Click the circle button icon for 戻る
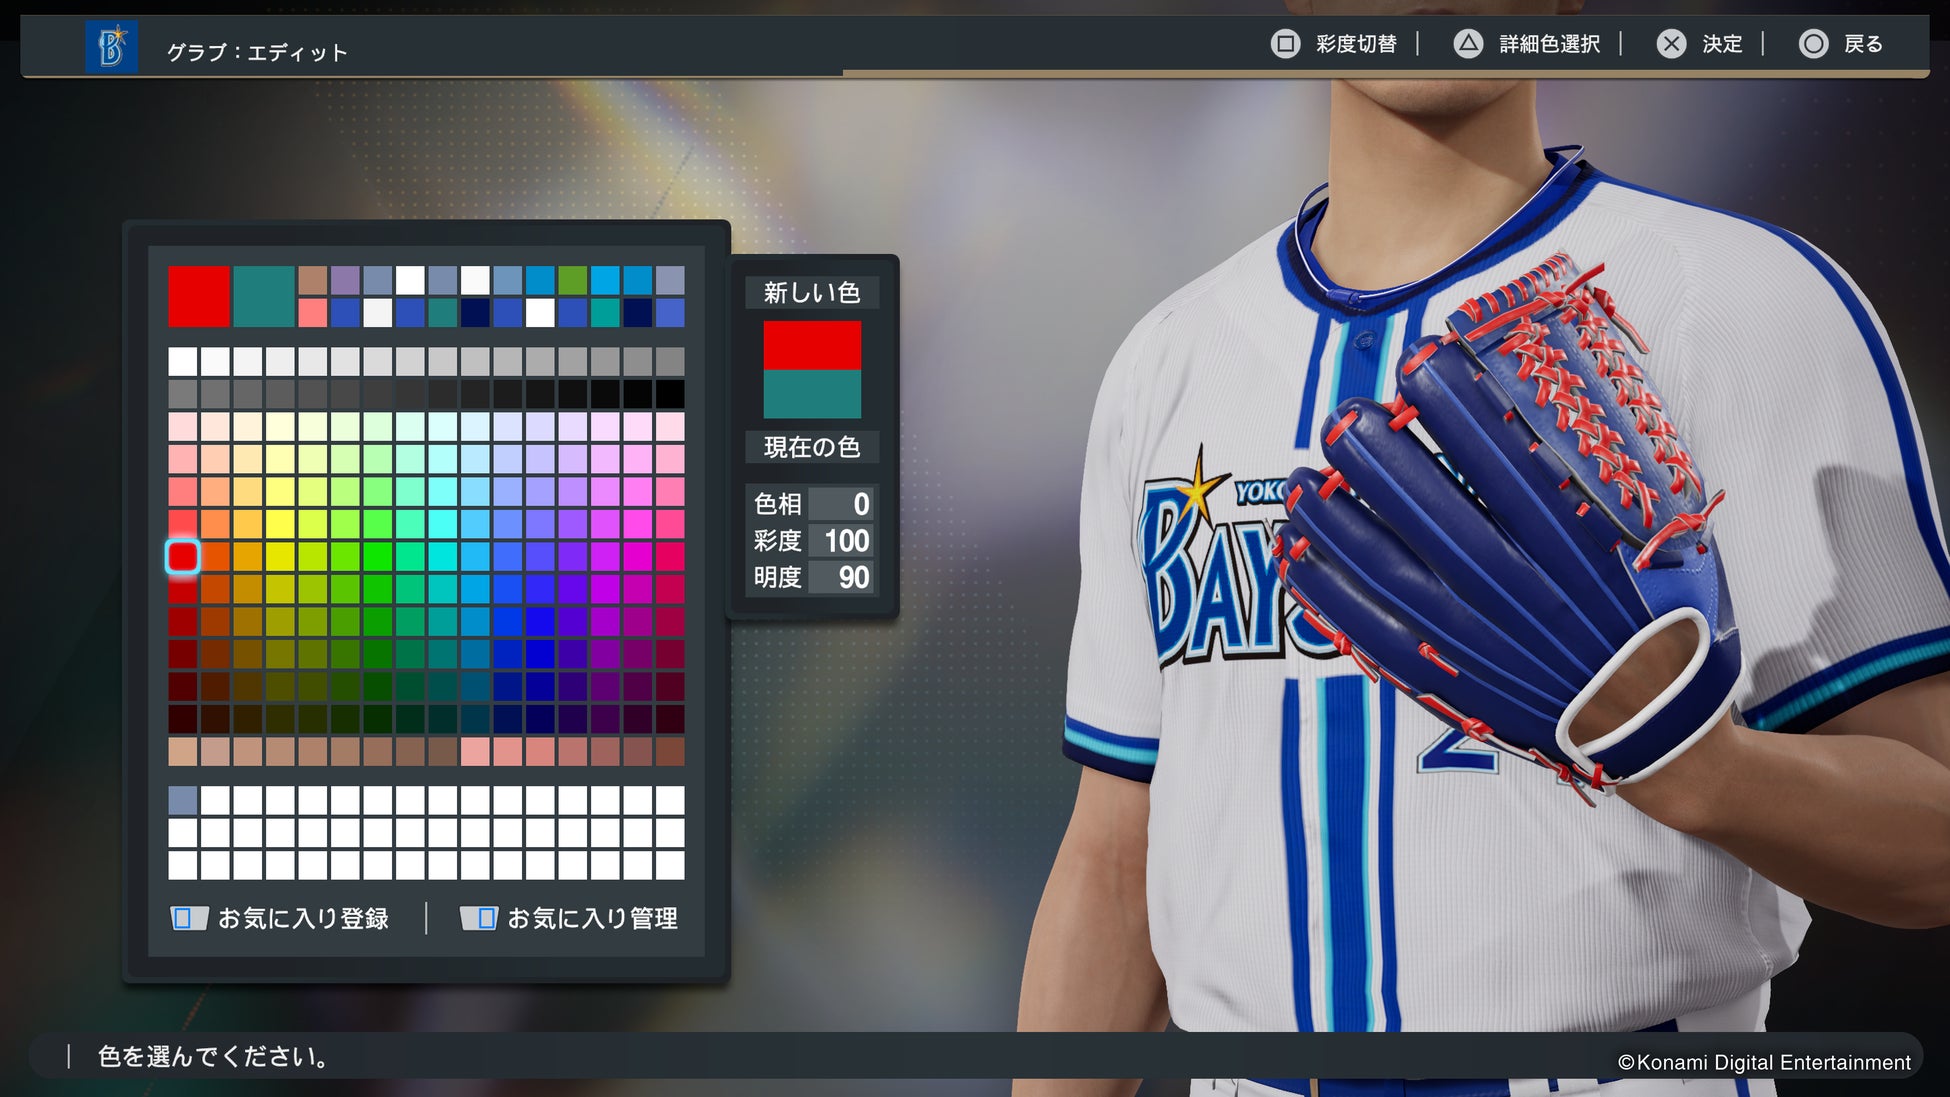The height and width of the screenshot is (1097, 1950). pyautogui.click(x=1813, y=44)
